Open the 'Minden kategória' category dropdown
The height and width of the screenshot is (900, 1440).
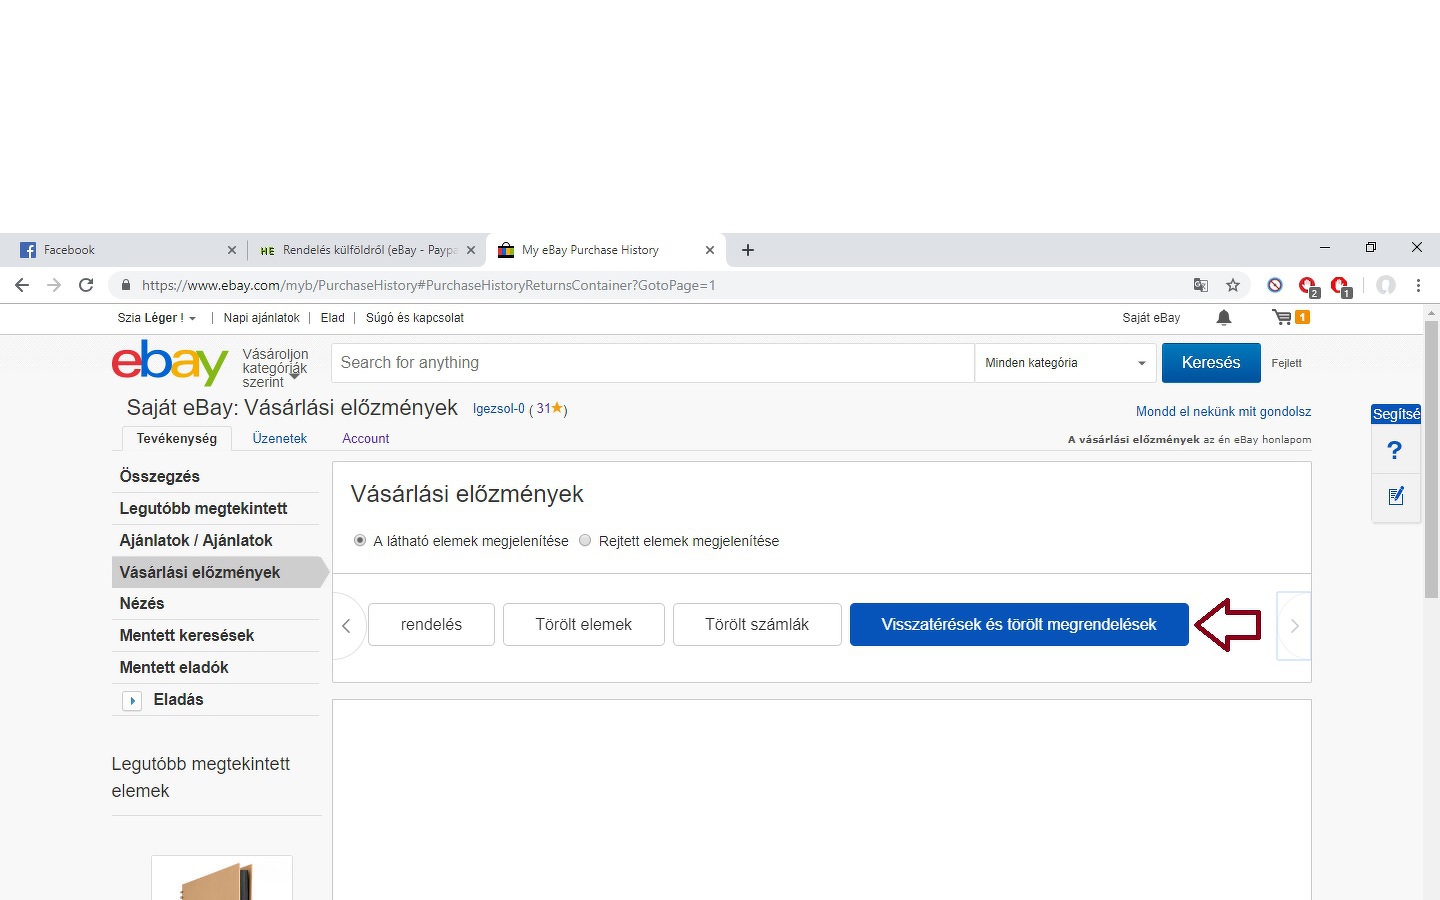[1065, 363]
